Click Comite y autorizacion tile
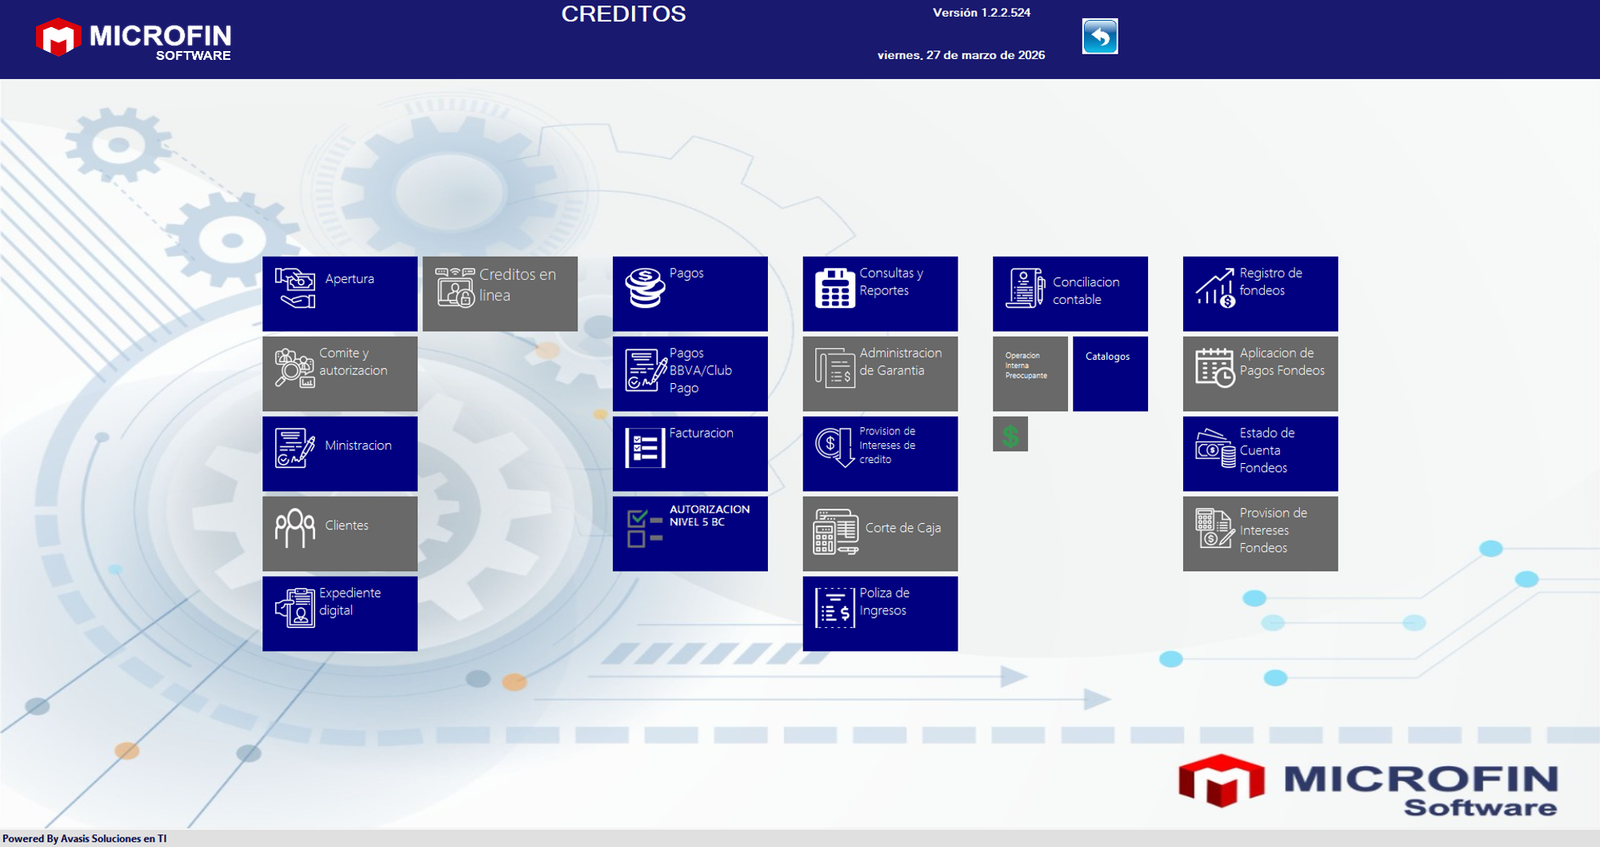This screenshot has height=847, width=1600. click(340, 373)
